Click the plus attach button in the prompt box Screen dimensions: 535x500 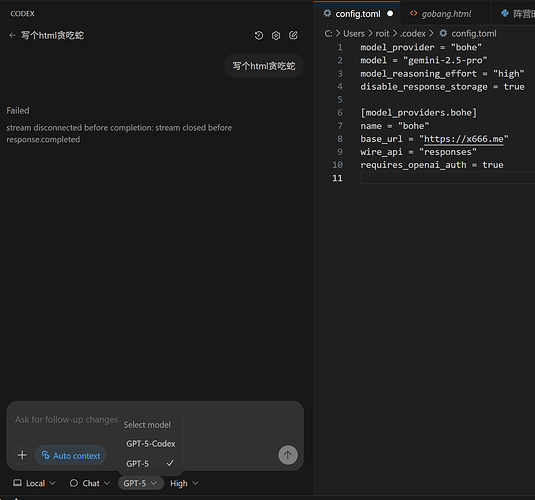tap(22, 455)
